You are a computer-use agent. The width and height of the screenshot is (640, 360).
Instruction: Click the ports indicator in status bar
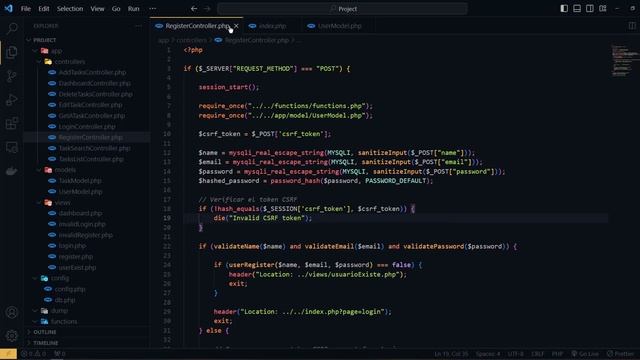coord(60,354)
